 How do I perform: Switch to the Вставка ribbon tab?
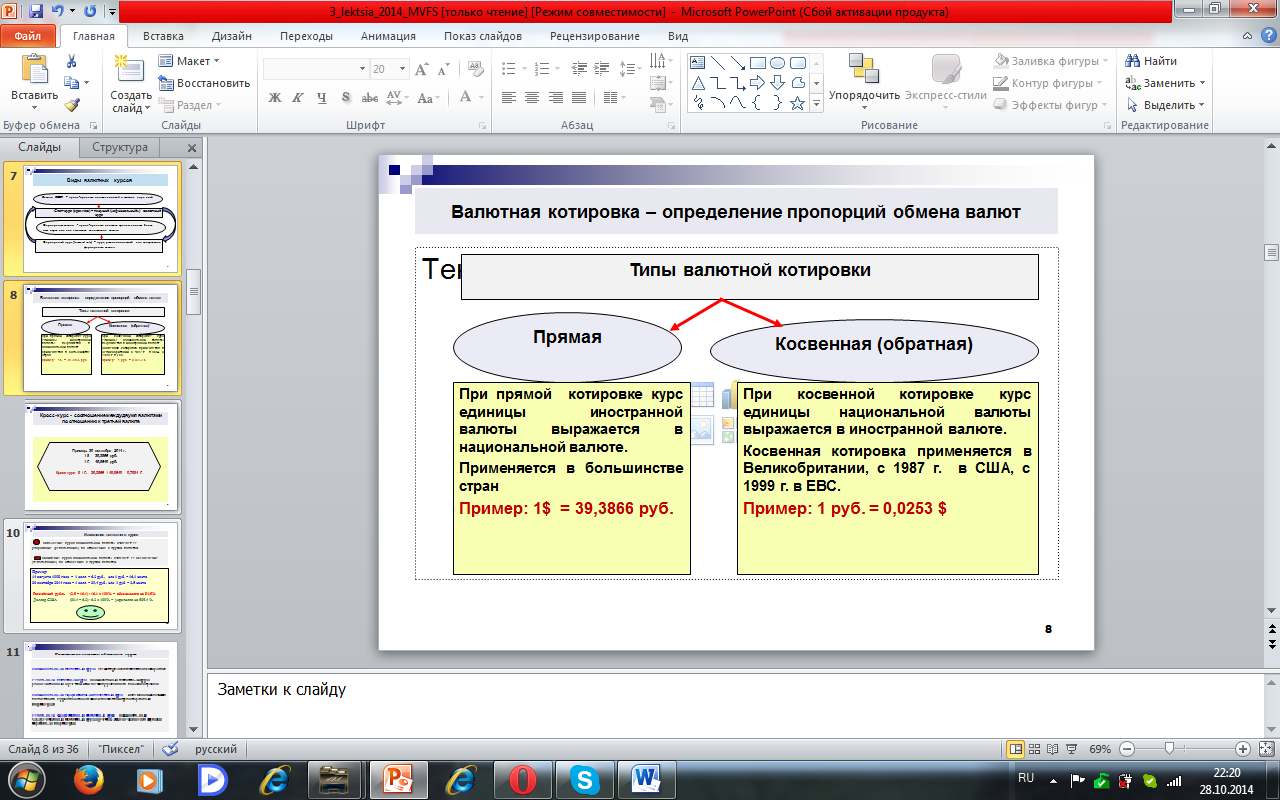[x=163, y=36]
